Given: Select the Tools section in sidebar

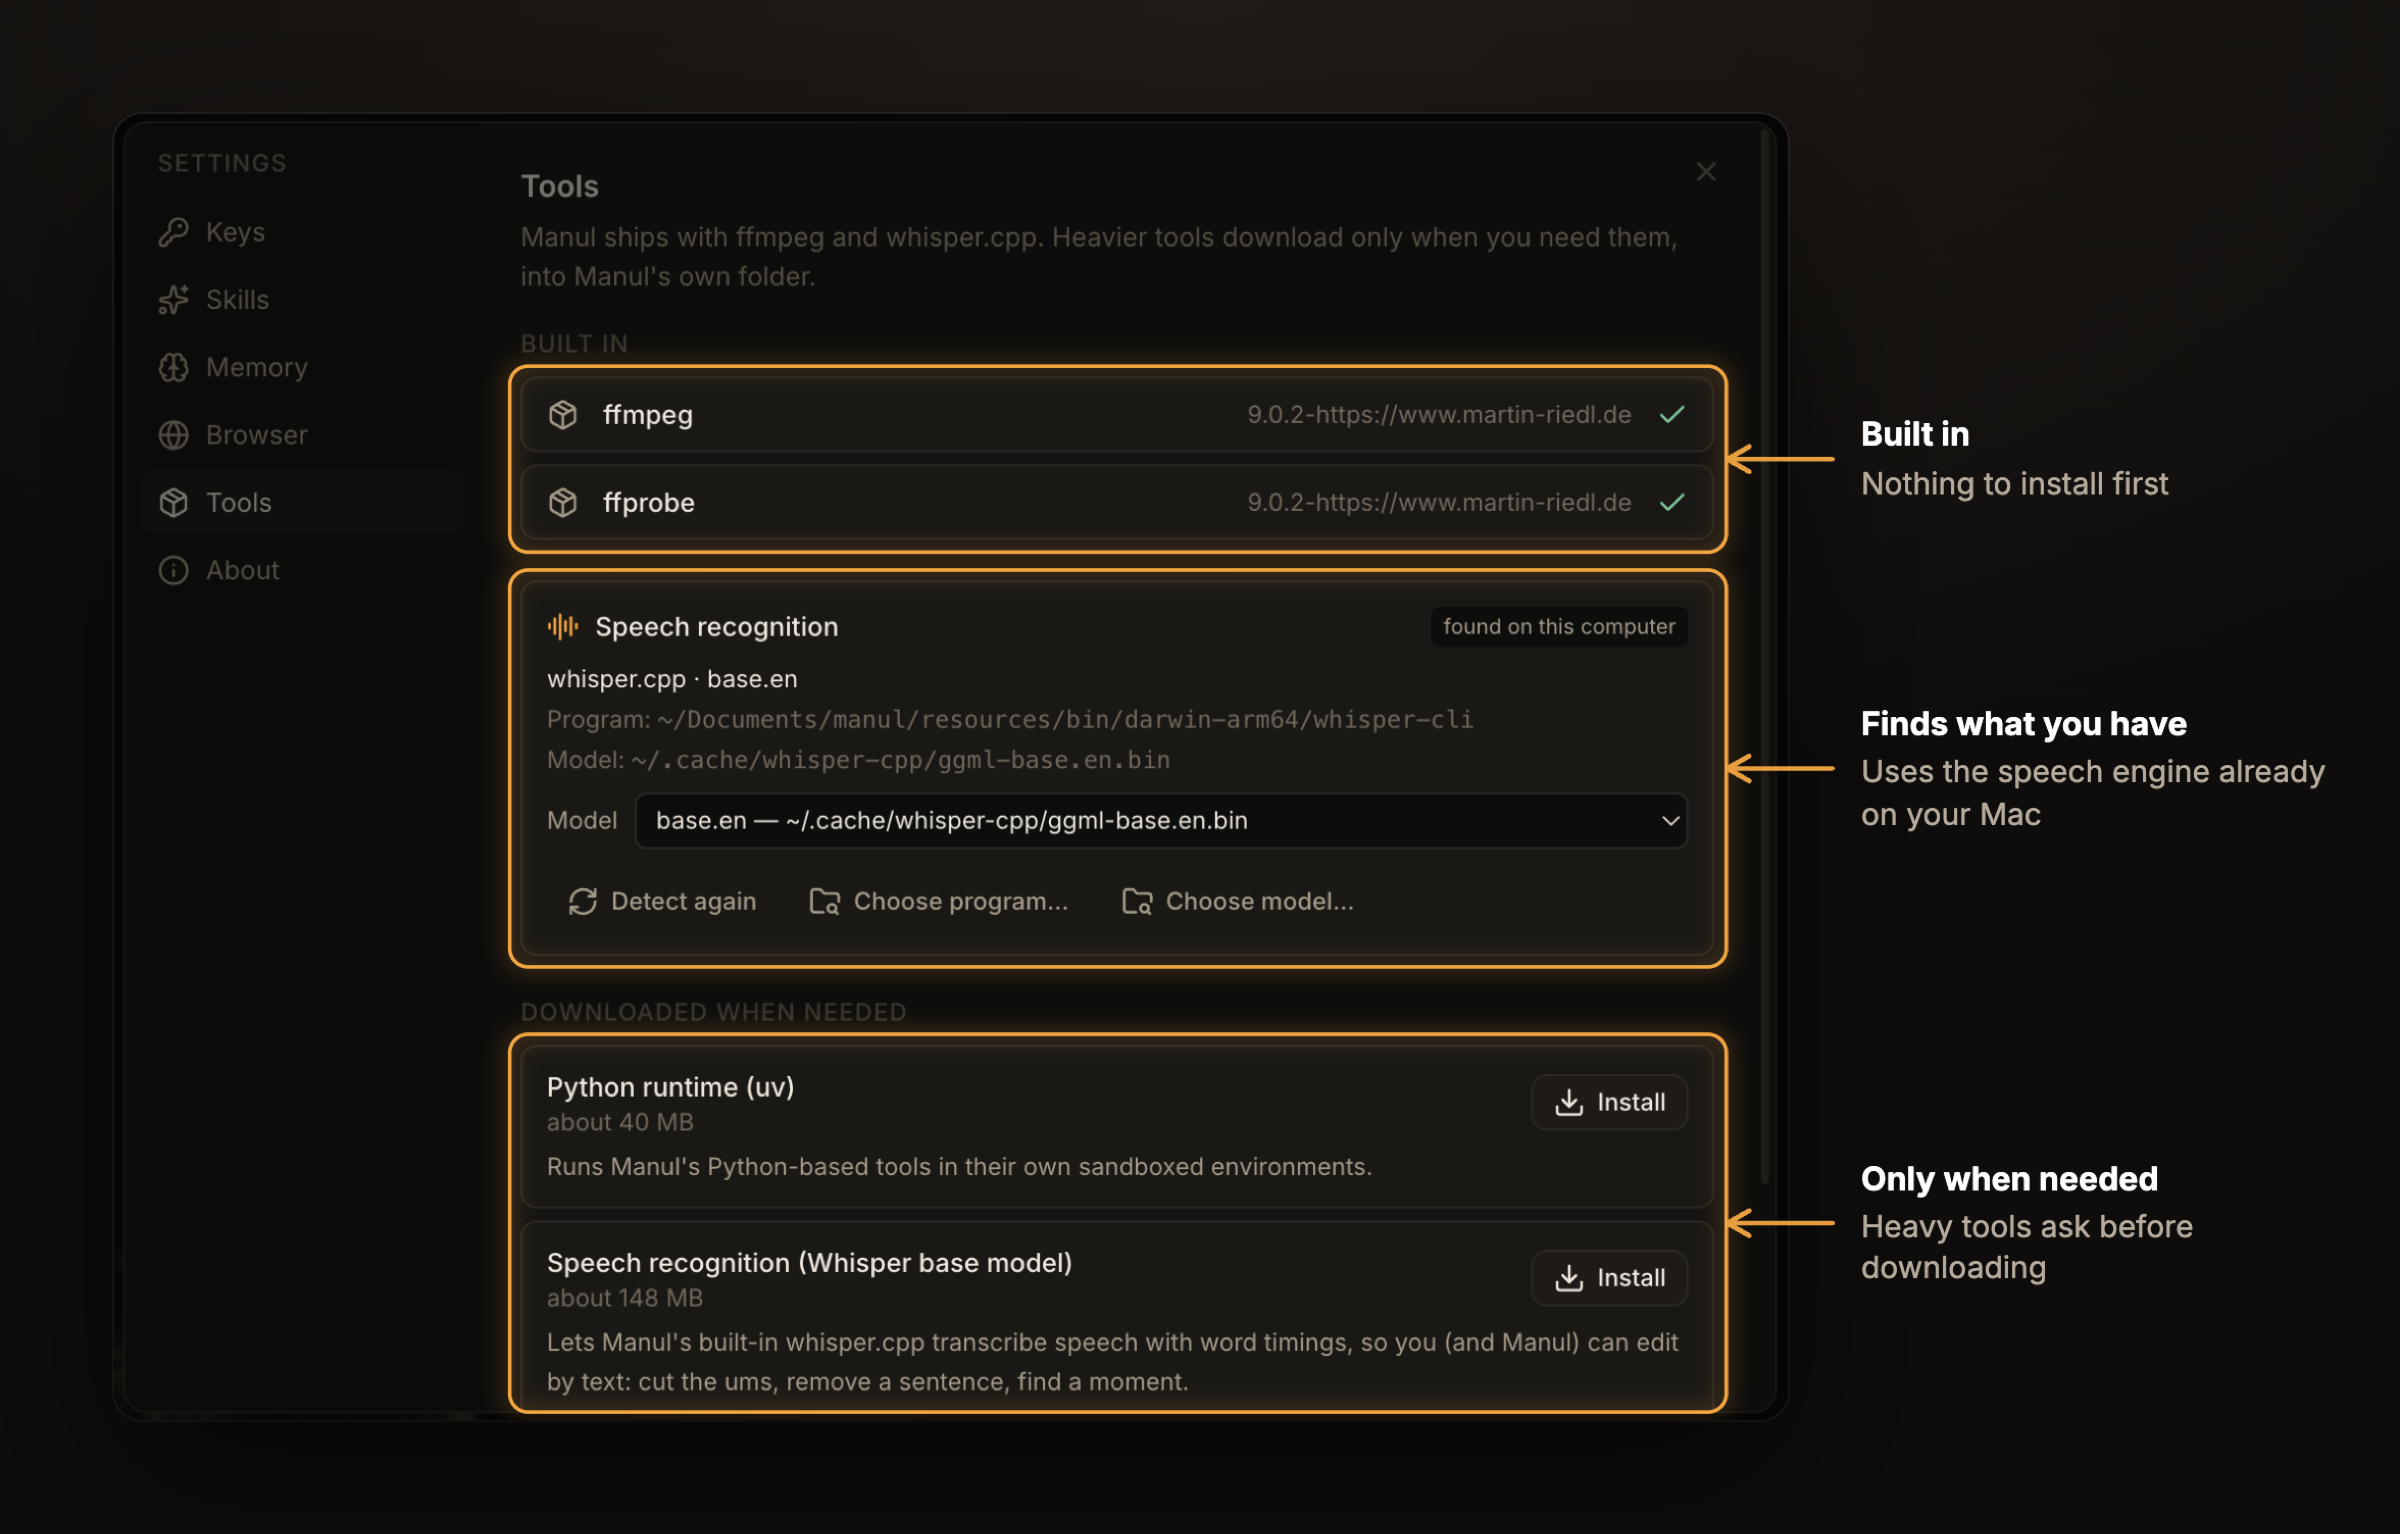Looking at the screenshot, I should pyautogui.click(x=302, y=502).
